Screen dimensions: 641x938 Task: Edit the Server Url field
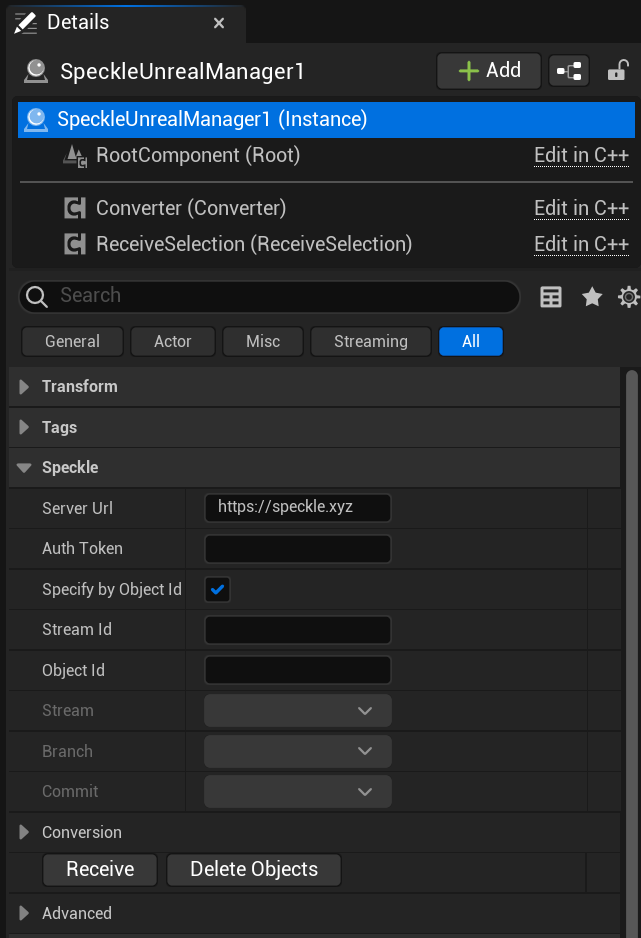(298, 508)
